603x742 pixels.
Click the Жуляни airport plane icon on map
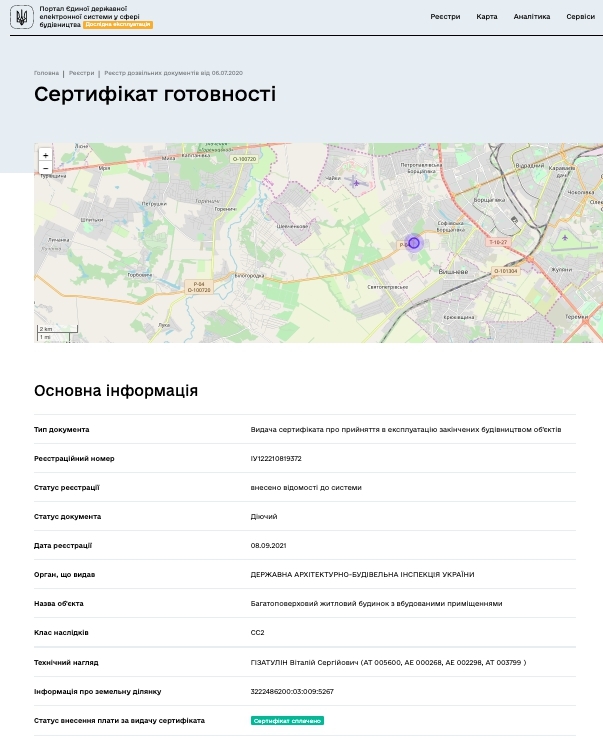coord(565,238)
